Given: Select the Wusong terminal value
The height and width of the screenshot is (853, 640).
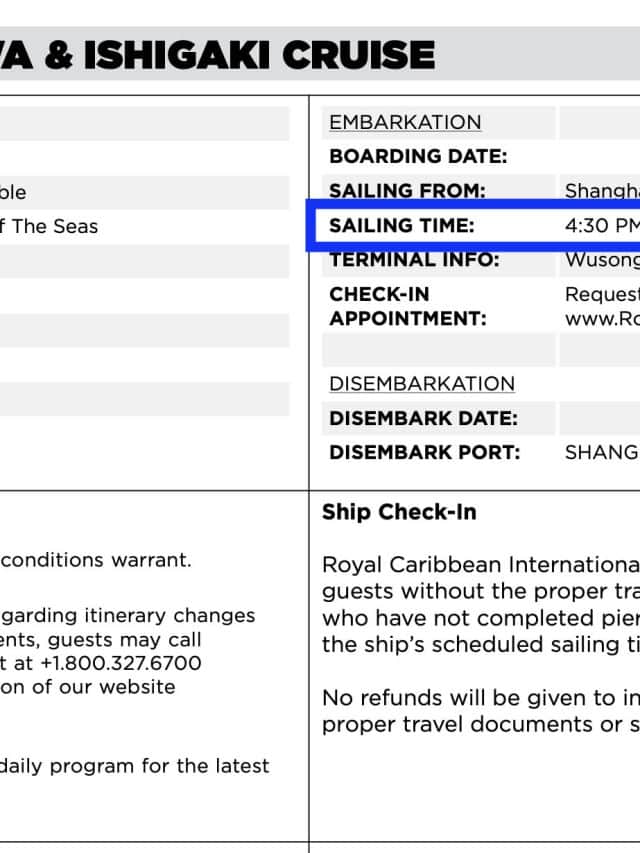Looking at the screenshot, I should pyautogui.click(x=602, y=260).
